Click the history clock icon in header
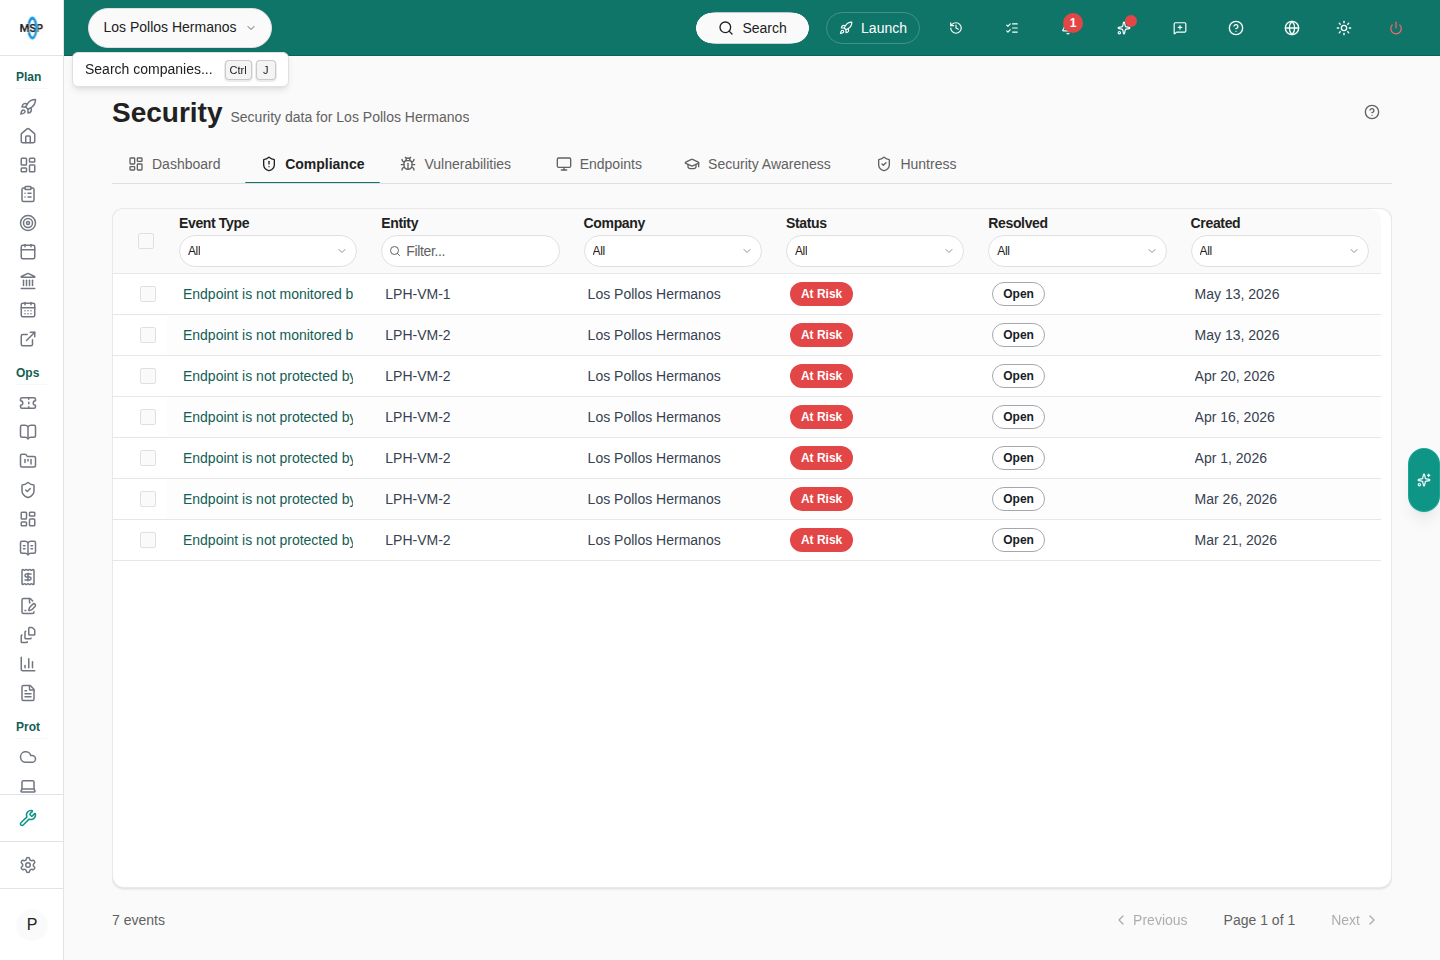 point(956,28)
